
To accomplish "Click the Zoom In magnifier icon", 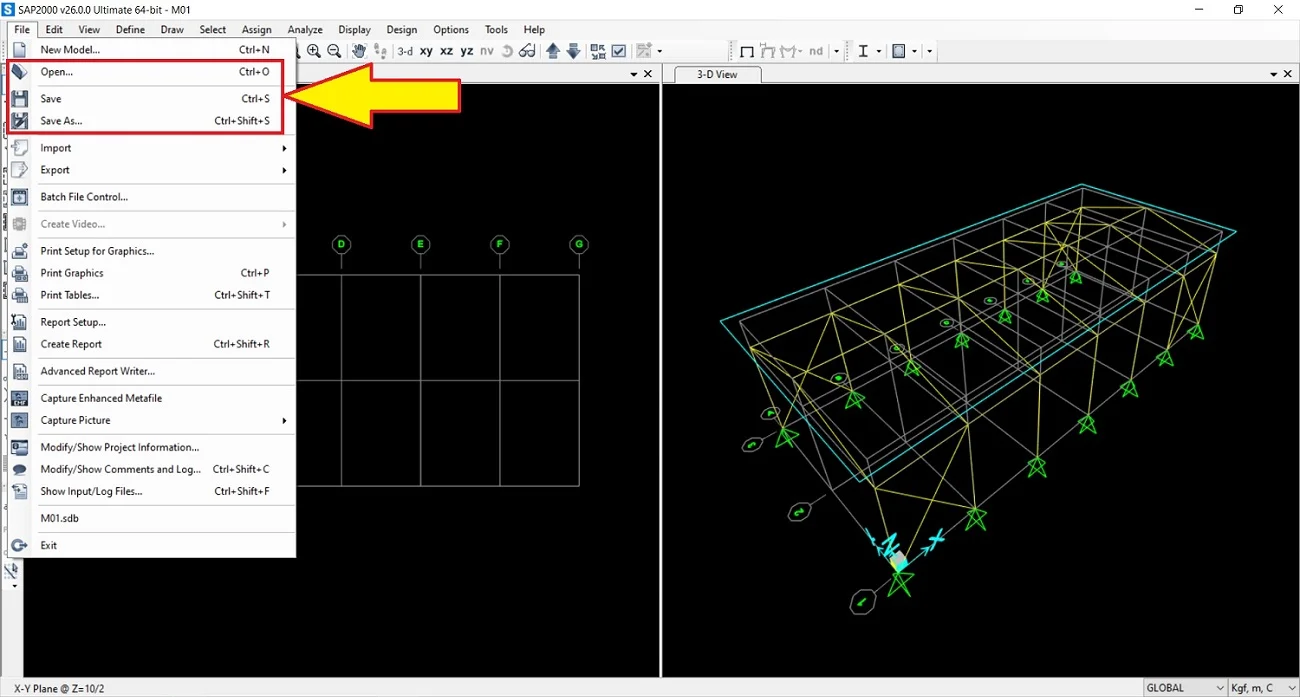I will click(314, 51).
